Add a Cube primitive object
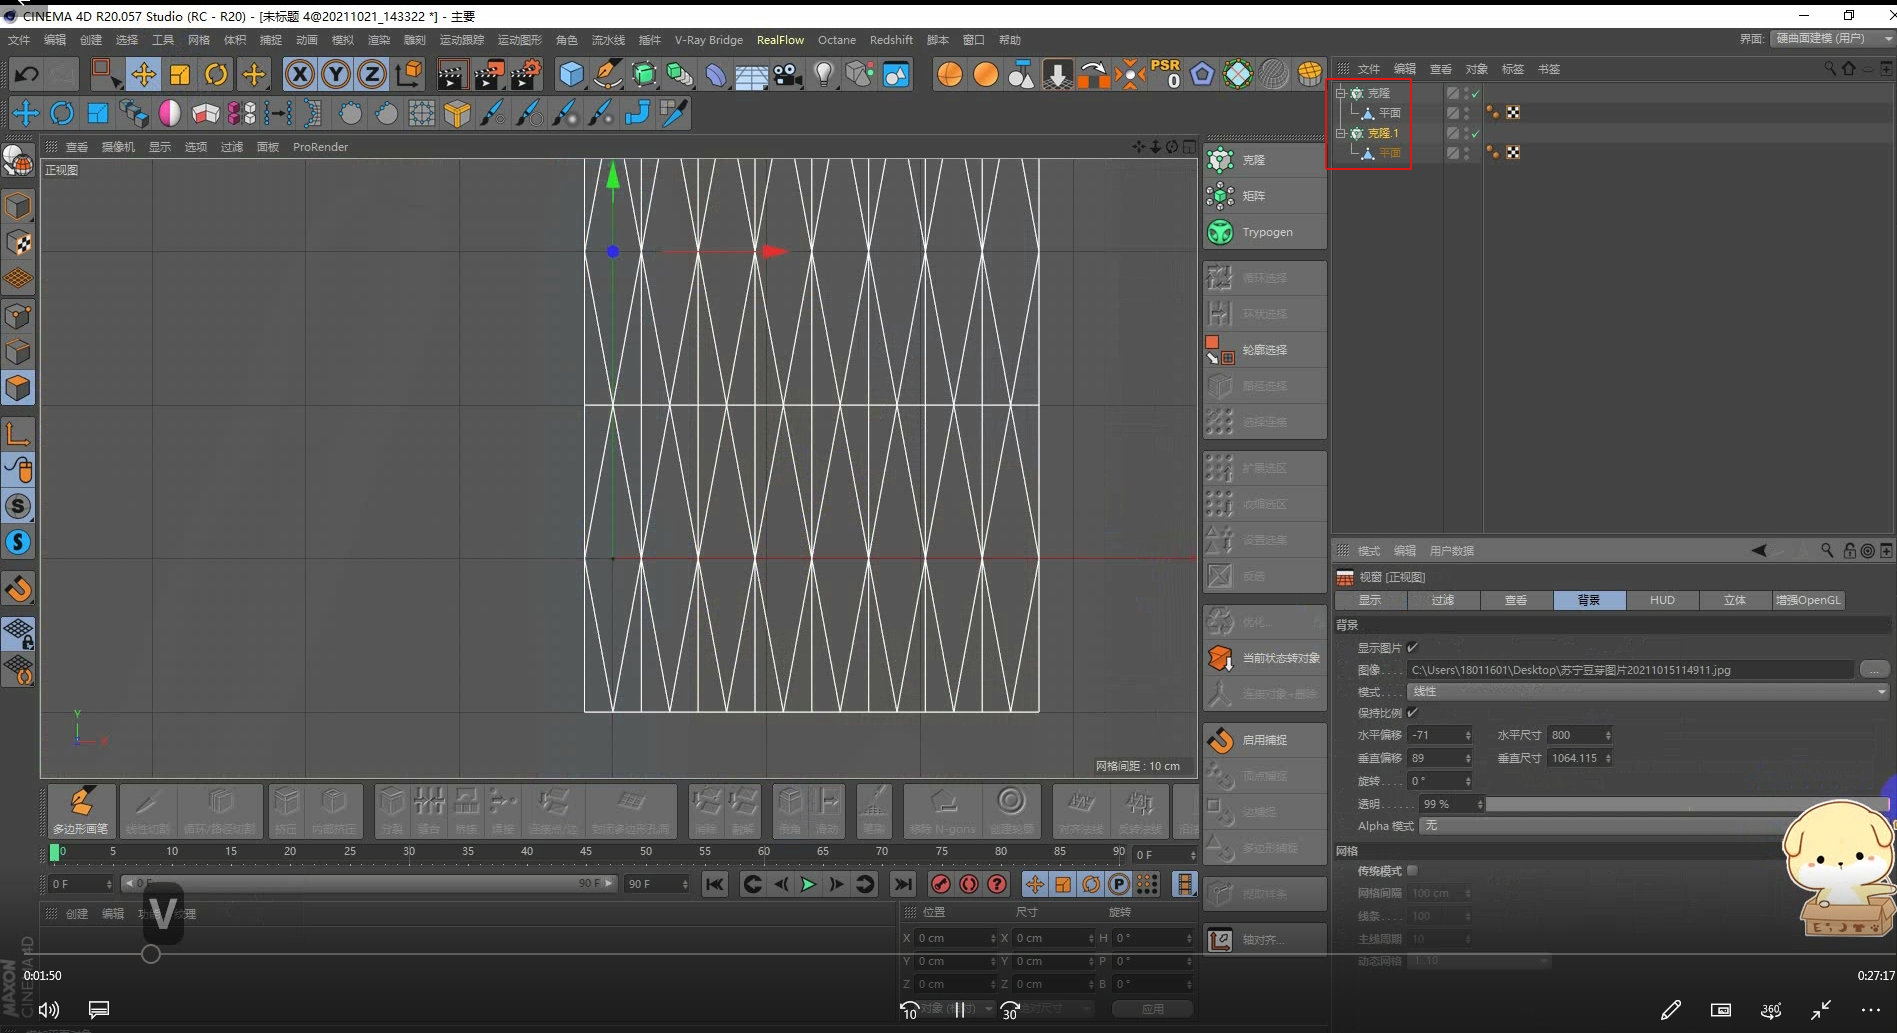The width and height of the screenshot is (1897, 1033). 571,74
